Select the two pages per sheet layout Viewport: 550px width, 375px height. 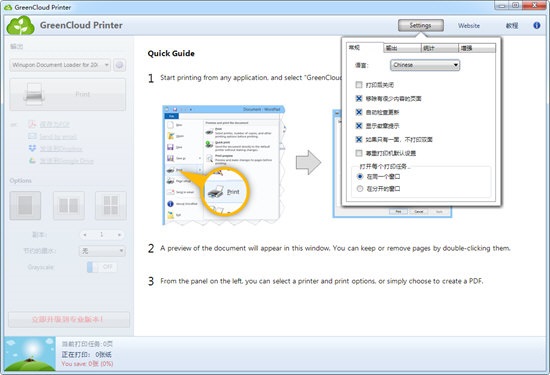69,206
